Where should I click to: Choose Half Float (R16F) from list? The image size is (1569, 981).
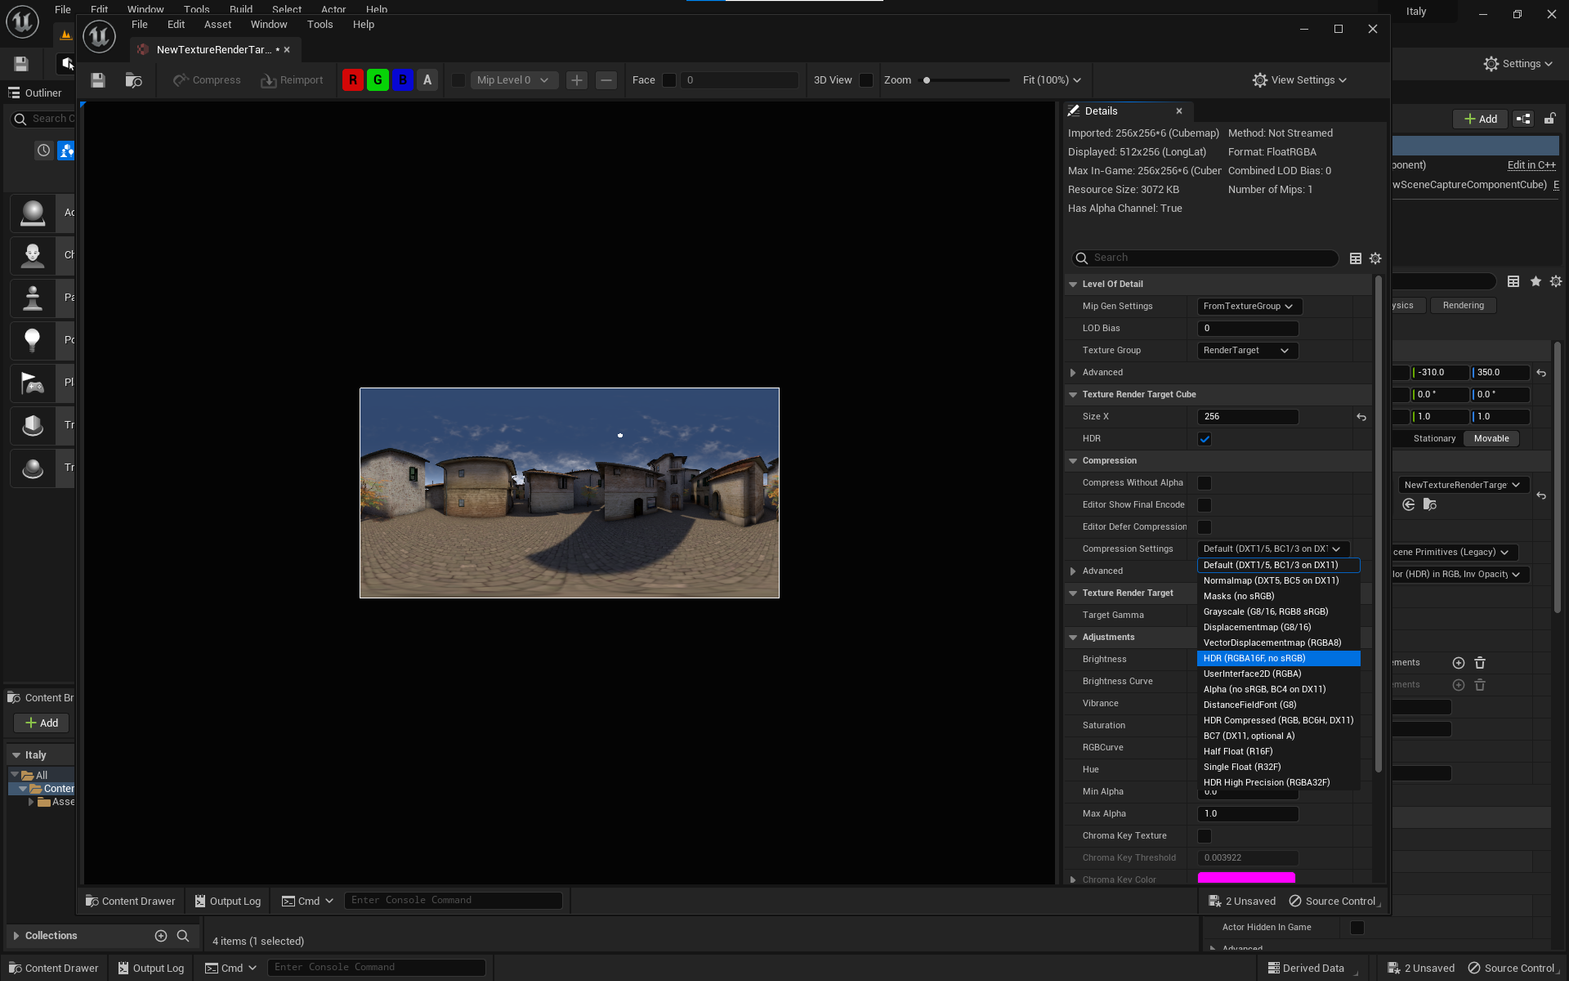click(x=1238, y=751)
